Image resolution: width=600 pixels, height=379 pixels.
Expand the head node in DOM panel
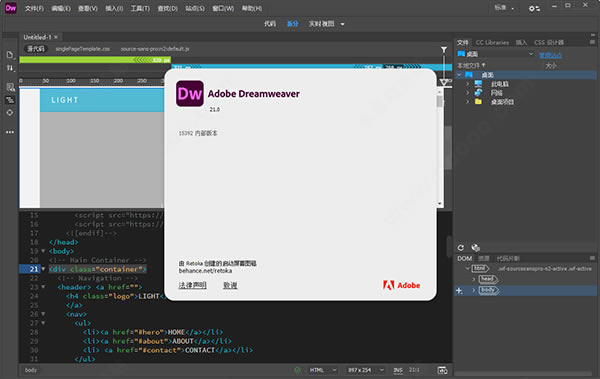(x=474, y=279)
